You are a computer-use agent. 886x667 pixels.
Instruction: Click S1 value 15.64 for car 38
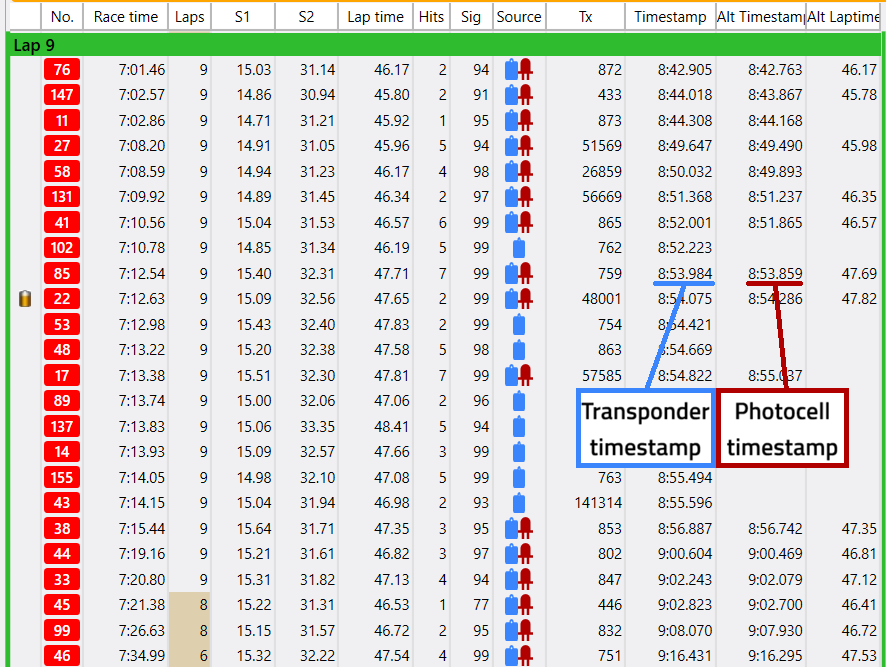click(x=254, y=529)
